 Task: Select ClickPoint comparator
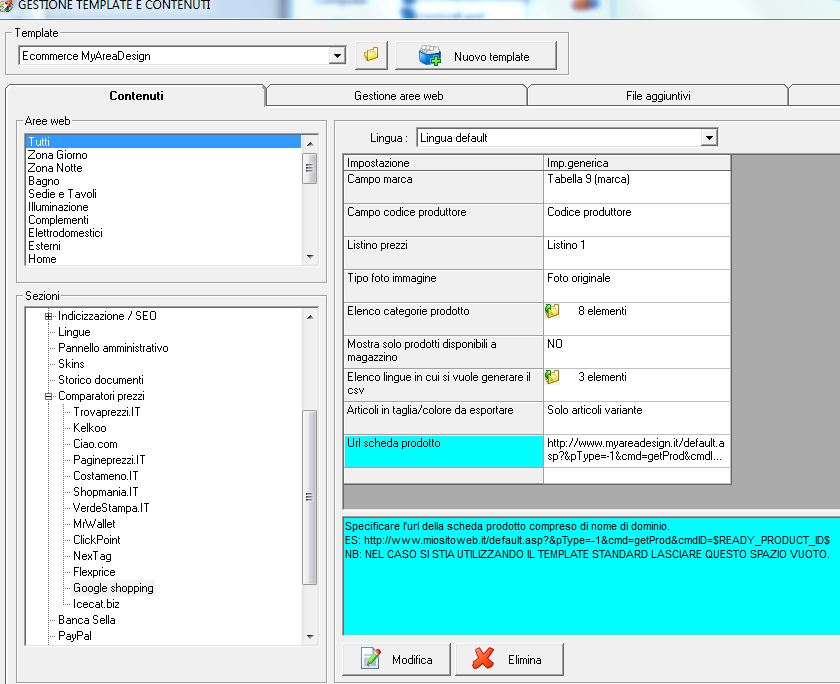(96, 540)
